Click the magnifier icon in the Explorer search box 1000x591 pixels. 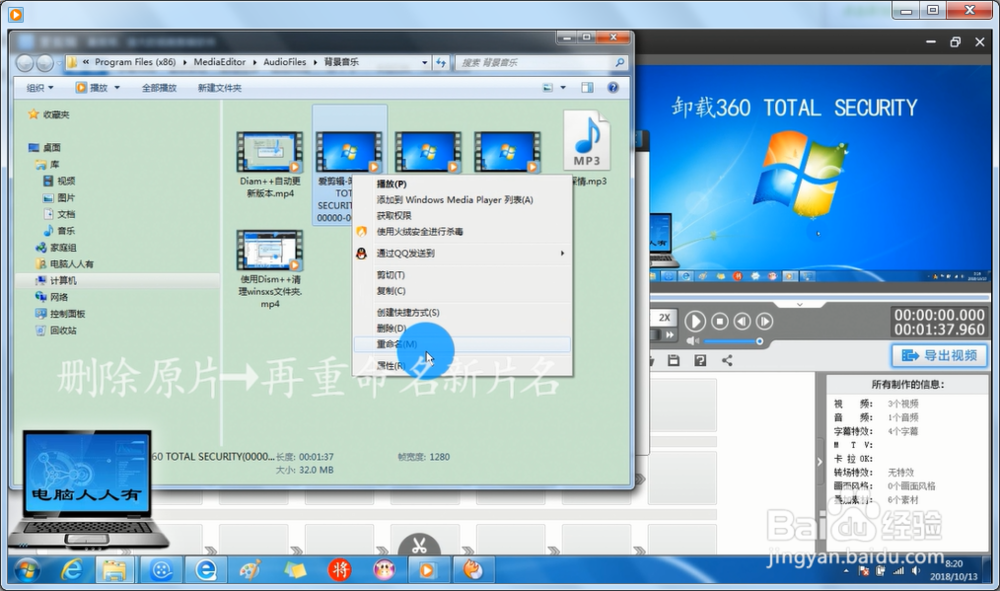[x=619, y=62]
